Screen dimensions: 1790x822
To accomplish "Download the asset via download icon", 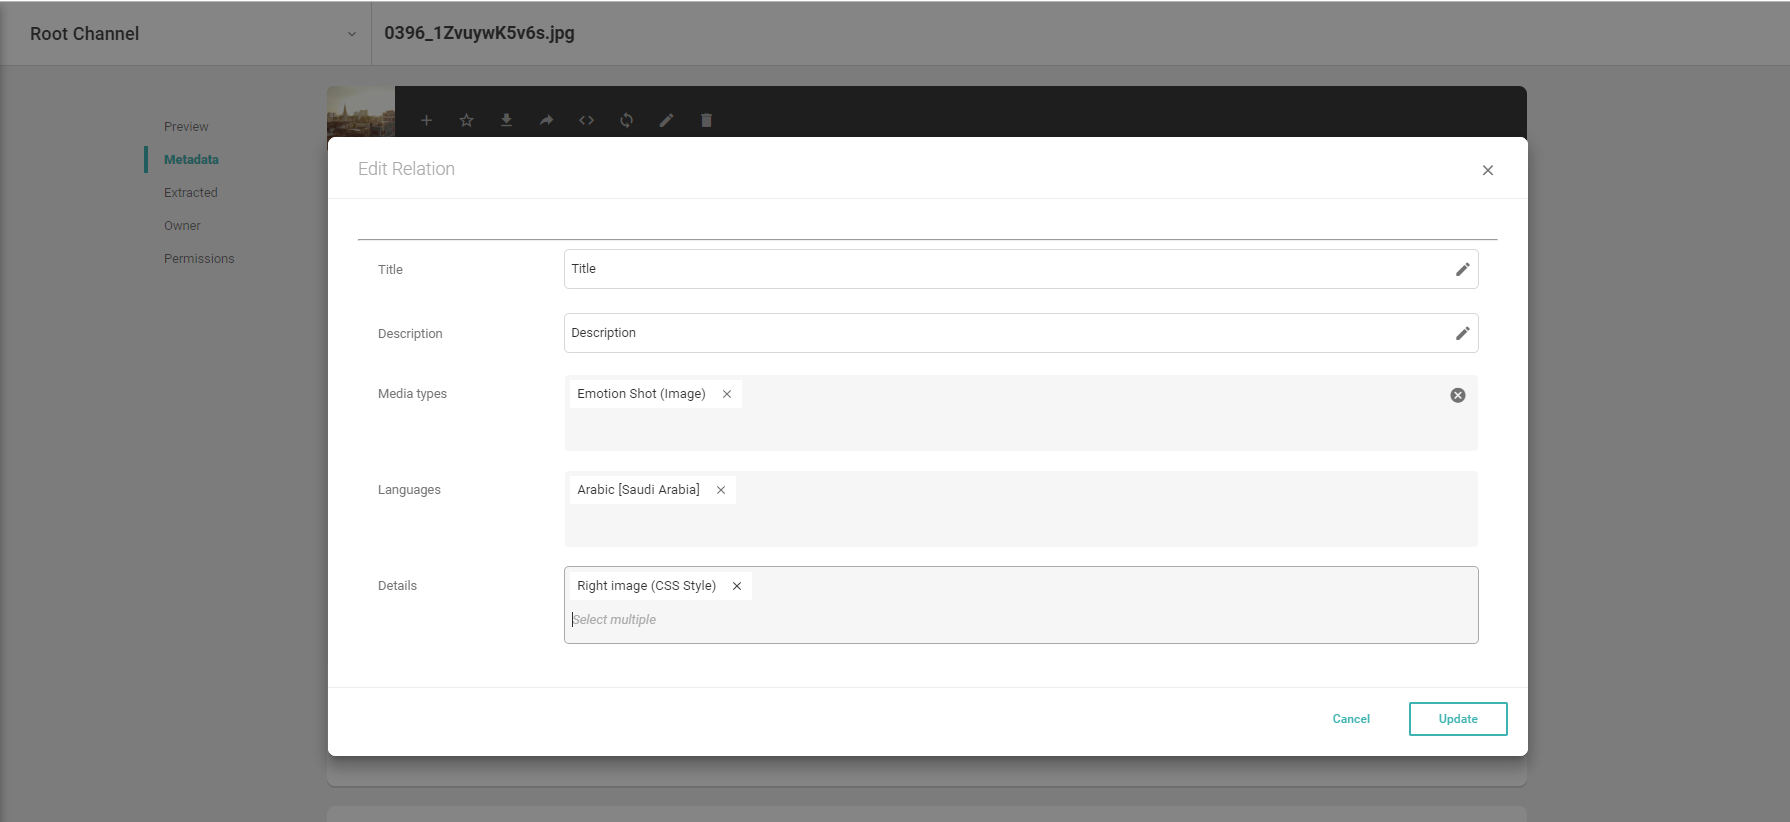I will click(506, 120).
